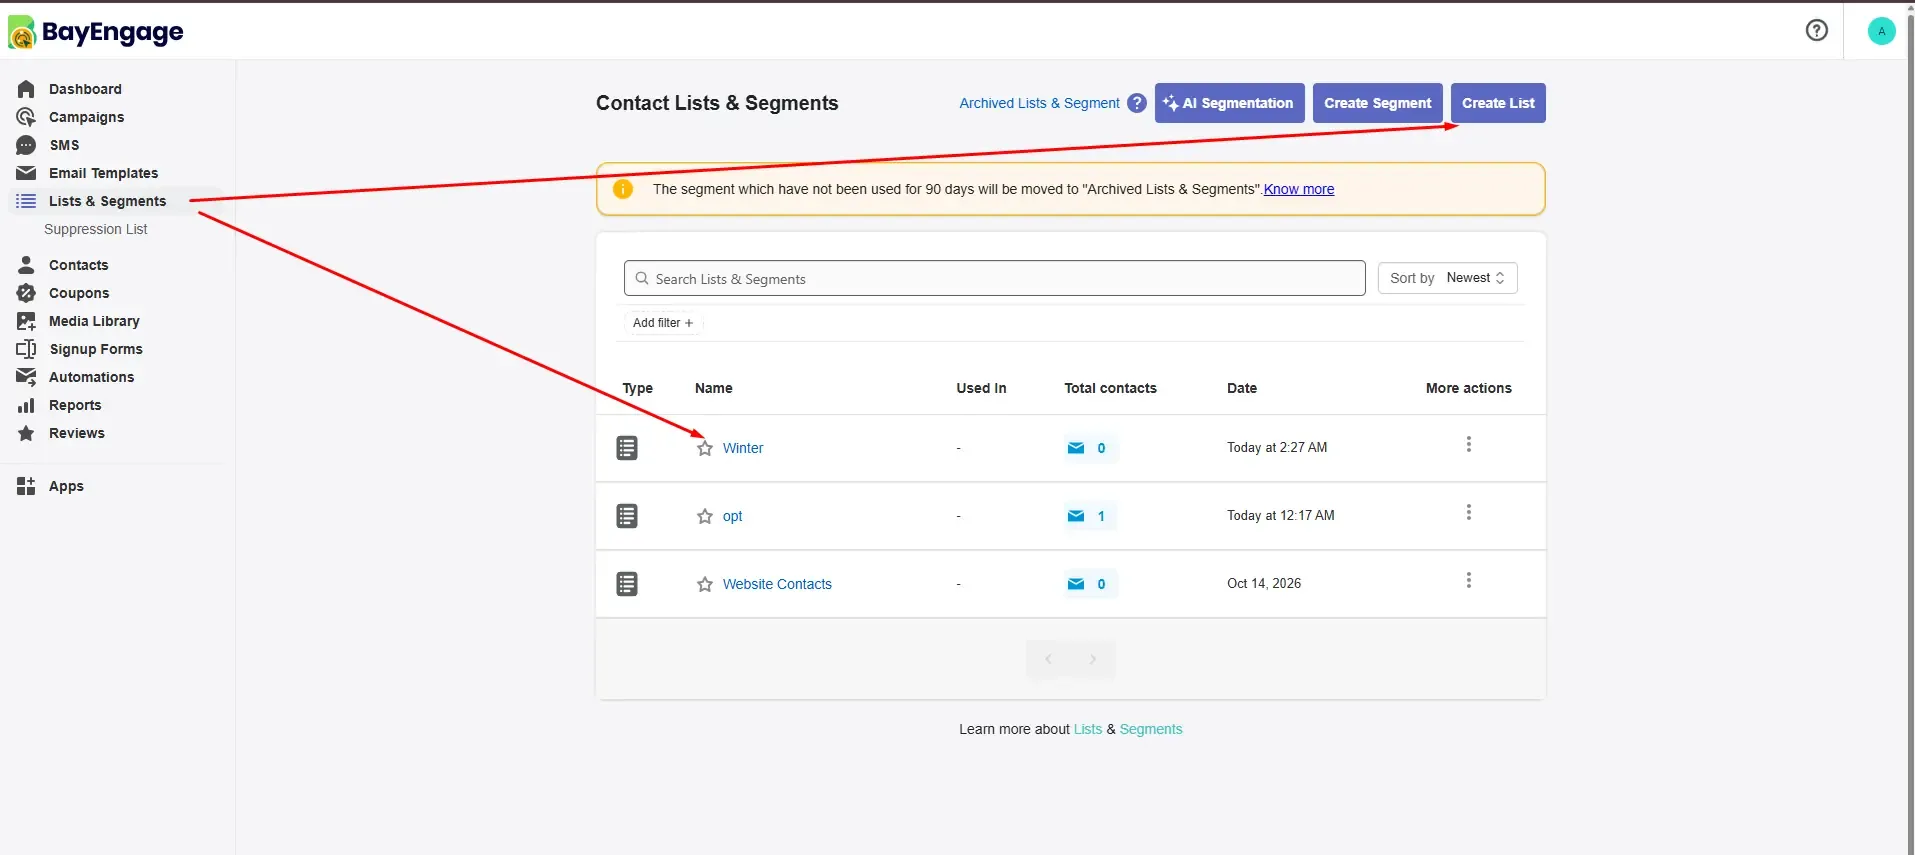The height and width of the screenshot is (855, 1915).
Task: Click the info icon beside Archived Lists & Segment
Action: point(1136,103)
